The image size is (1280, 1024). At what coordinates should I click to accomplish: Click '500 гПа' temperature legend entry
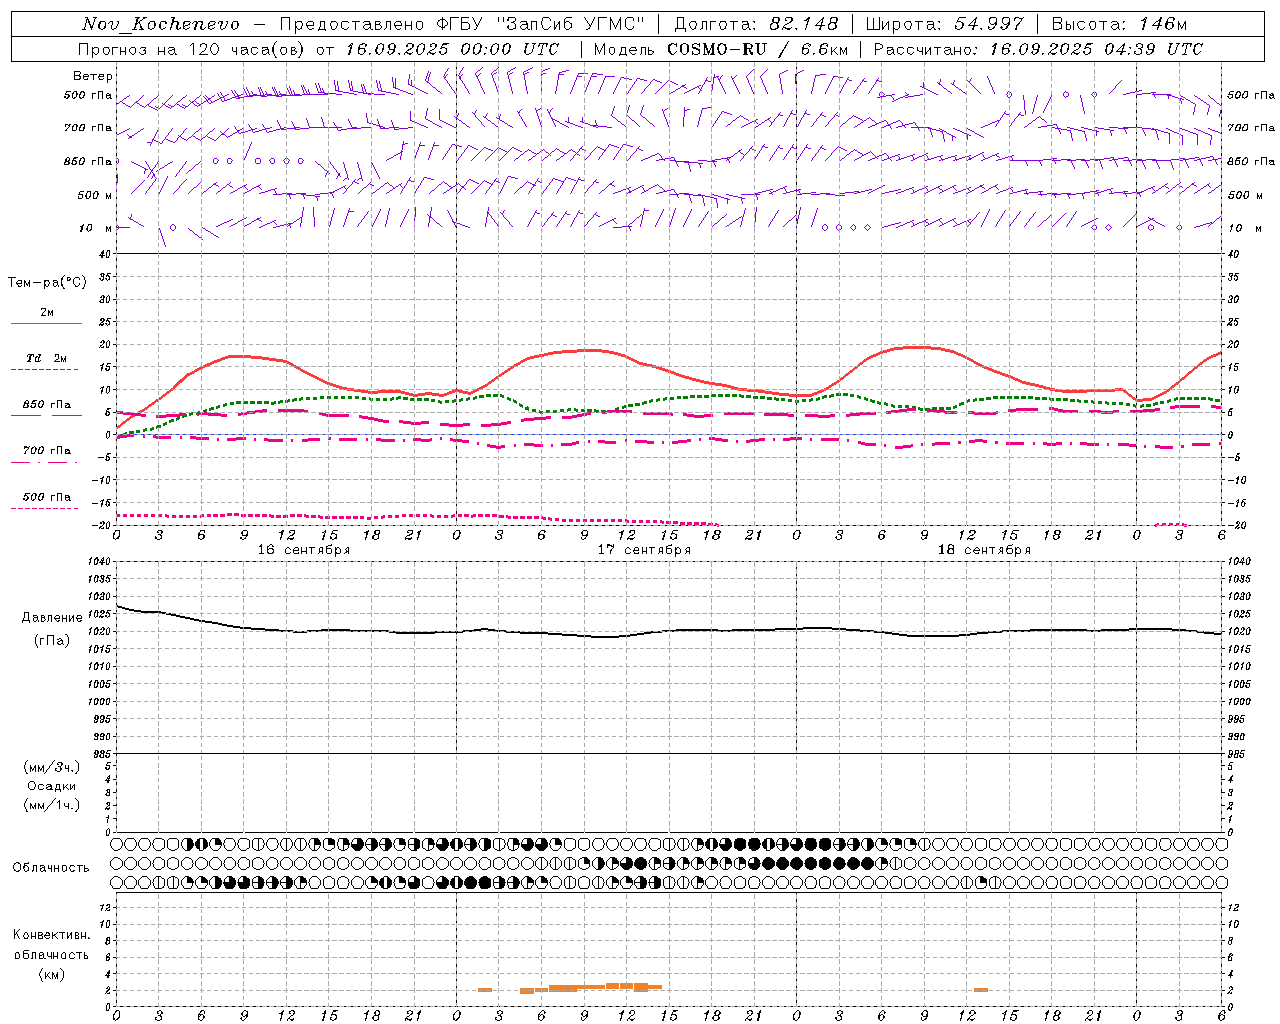(x=47, y=497)
